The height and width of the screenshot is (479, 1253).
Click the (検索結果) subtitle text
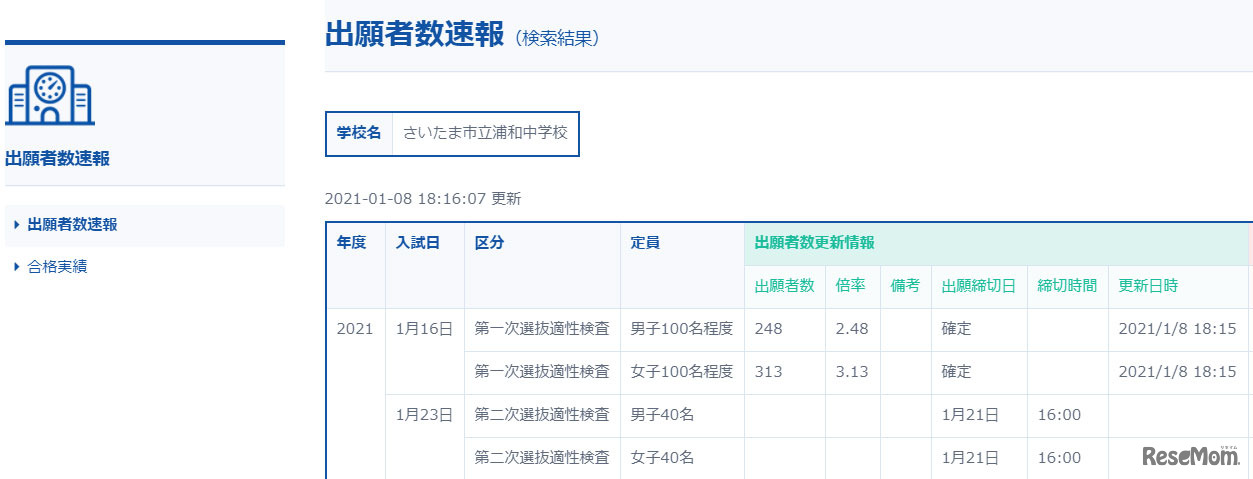click(x=557, y=38)
